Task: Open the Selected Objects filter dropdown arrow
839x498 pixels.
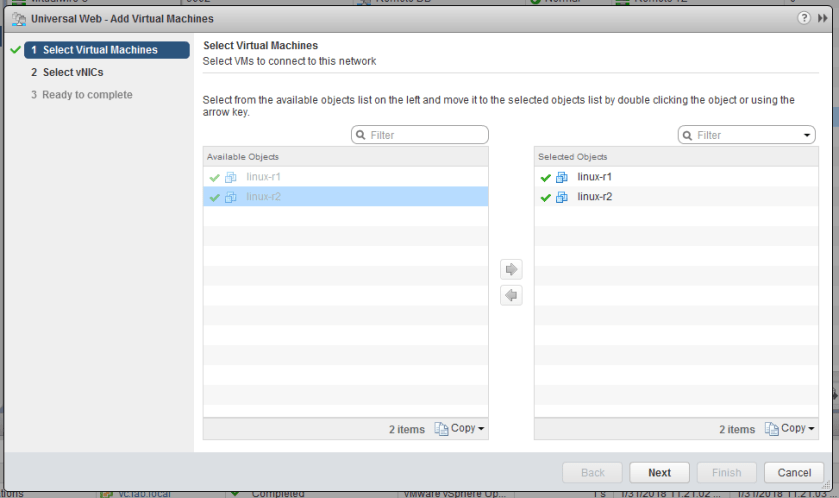Action: 807,135
